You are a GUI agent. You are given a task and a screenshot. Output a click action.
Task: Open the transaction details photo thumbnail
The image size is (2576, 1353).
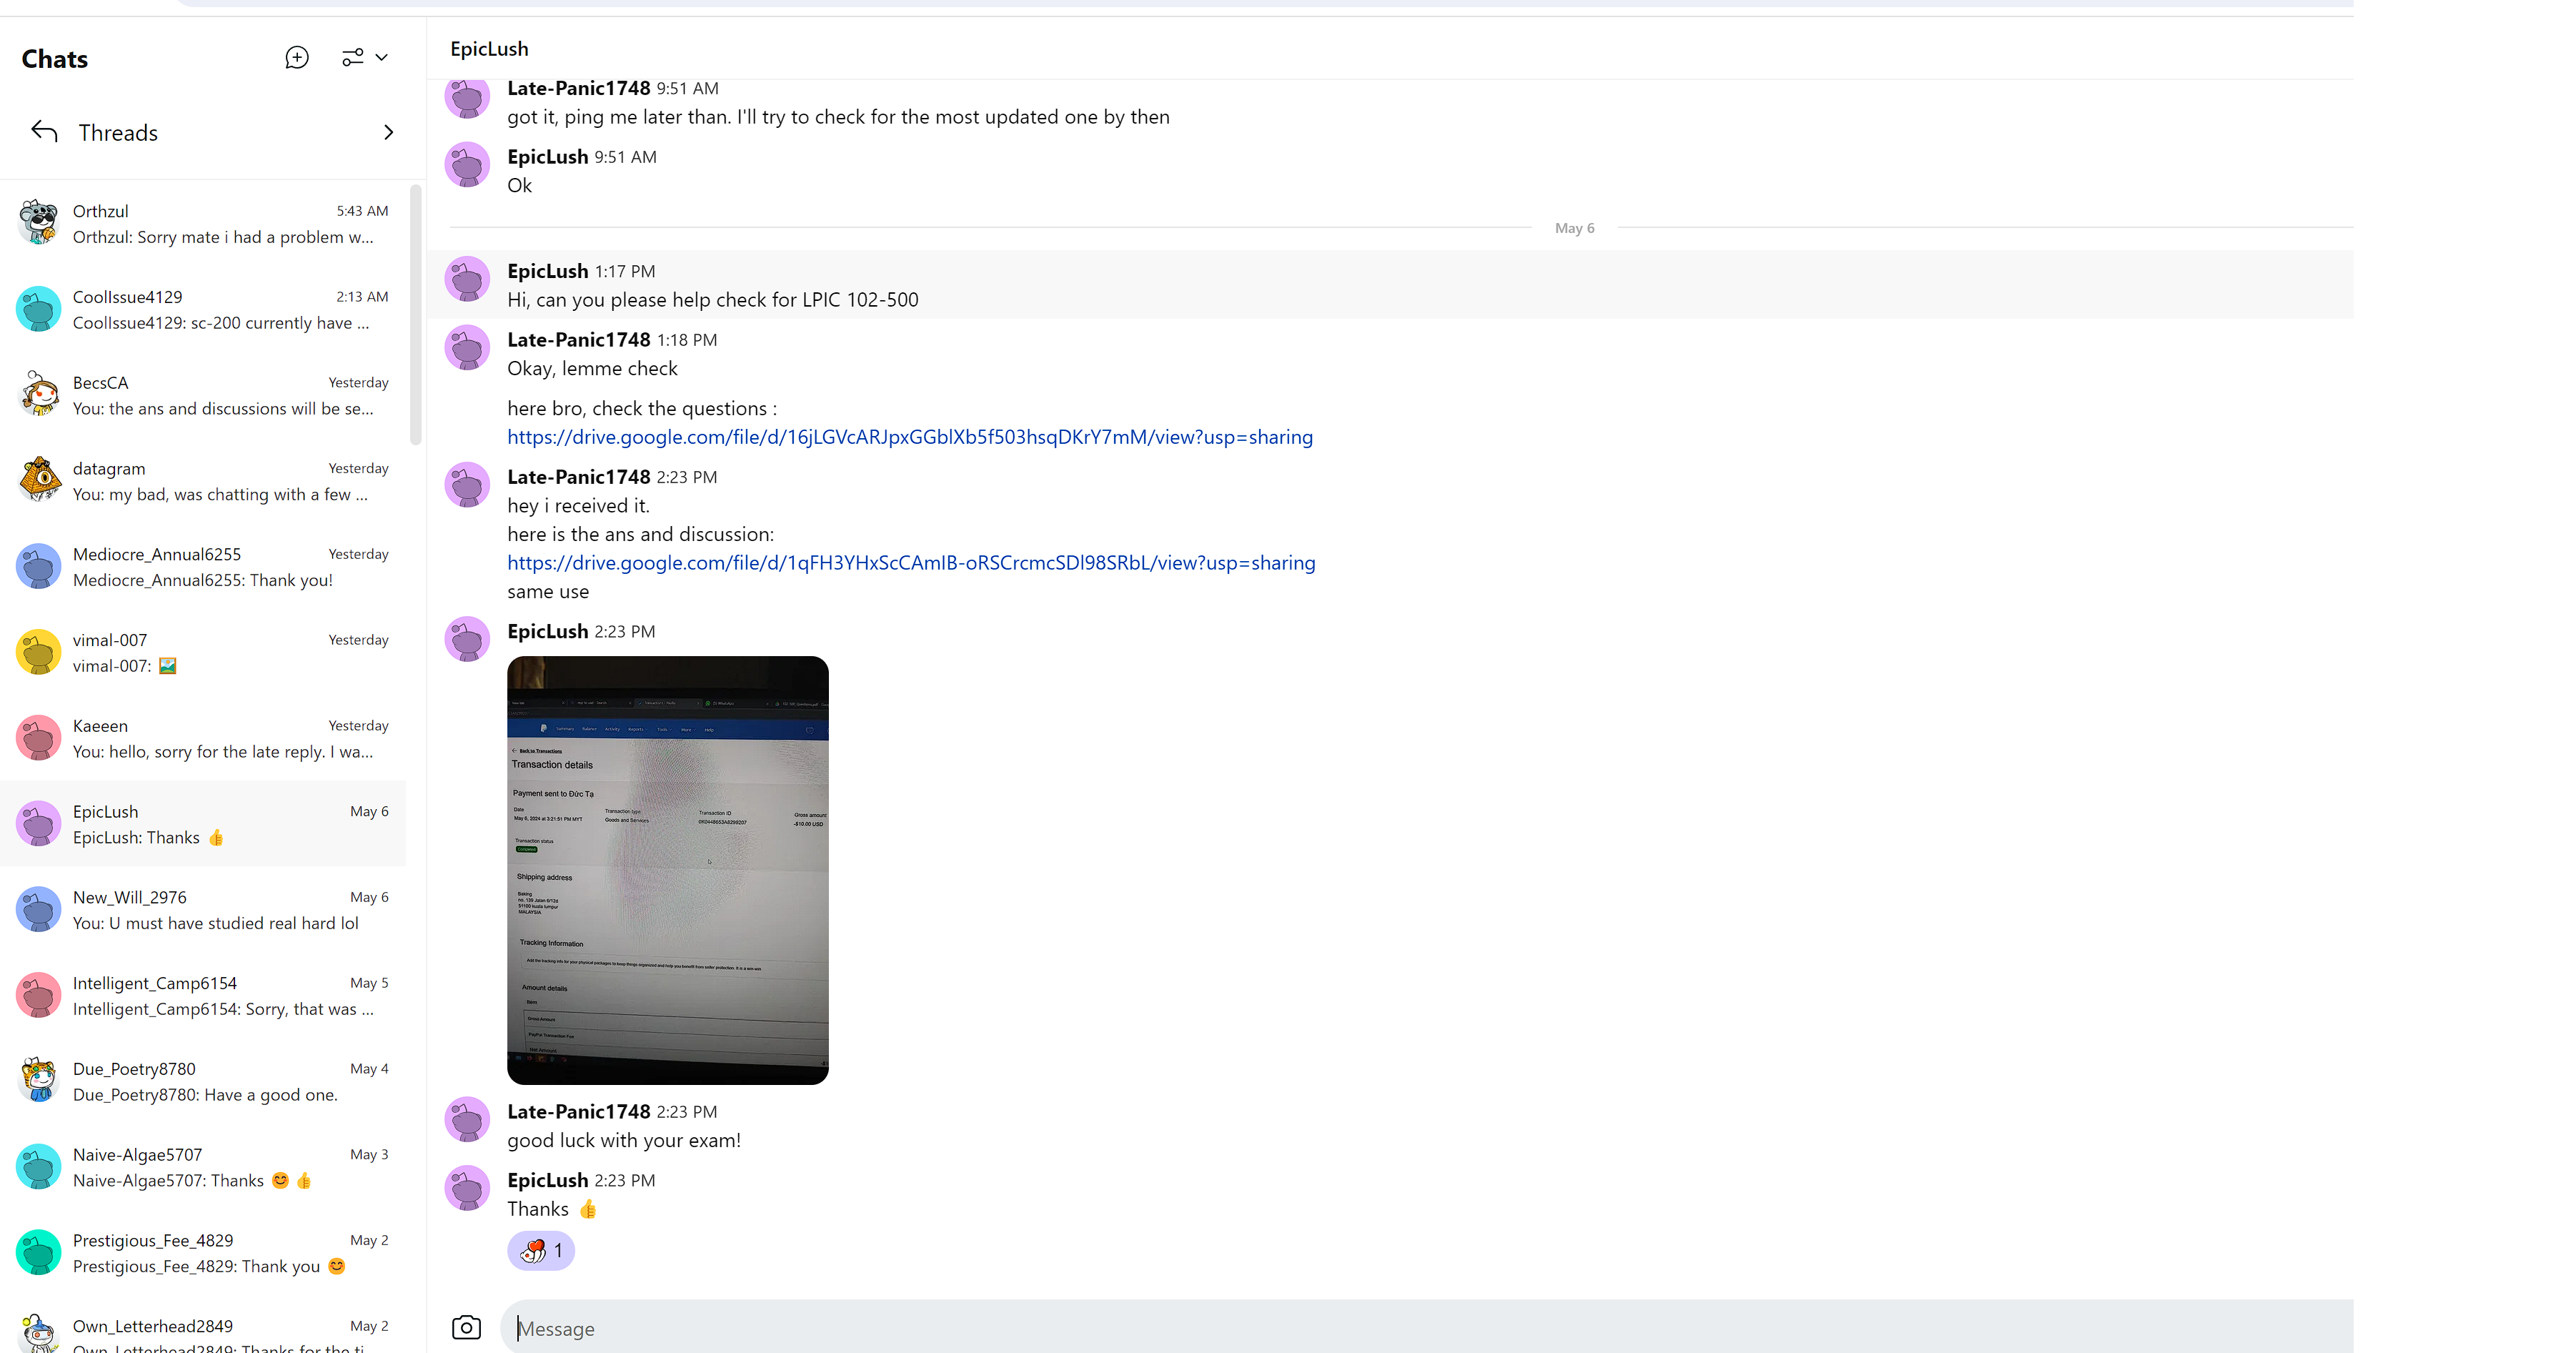(x=667, y=869)
